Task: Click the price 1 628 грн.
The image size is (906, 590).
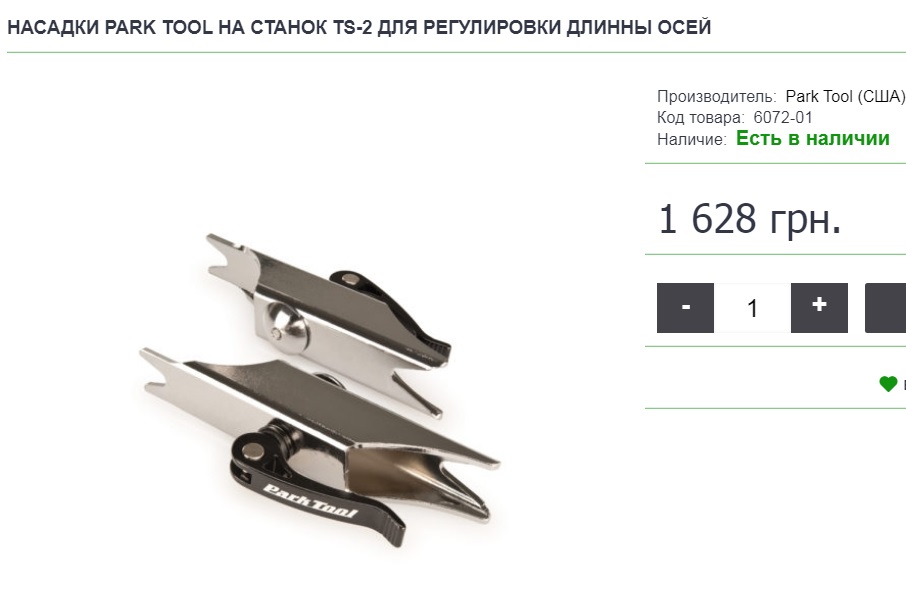Action: tap(749, 218)
